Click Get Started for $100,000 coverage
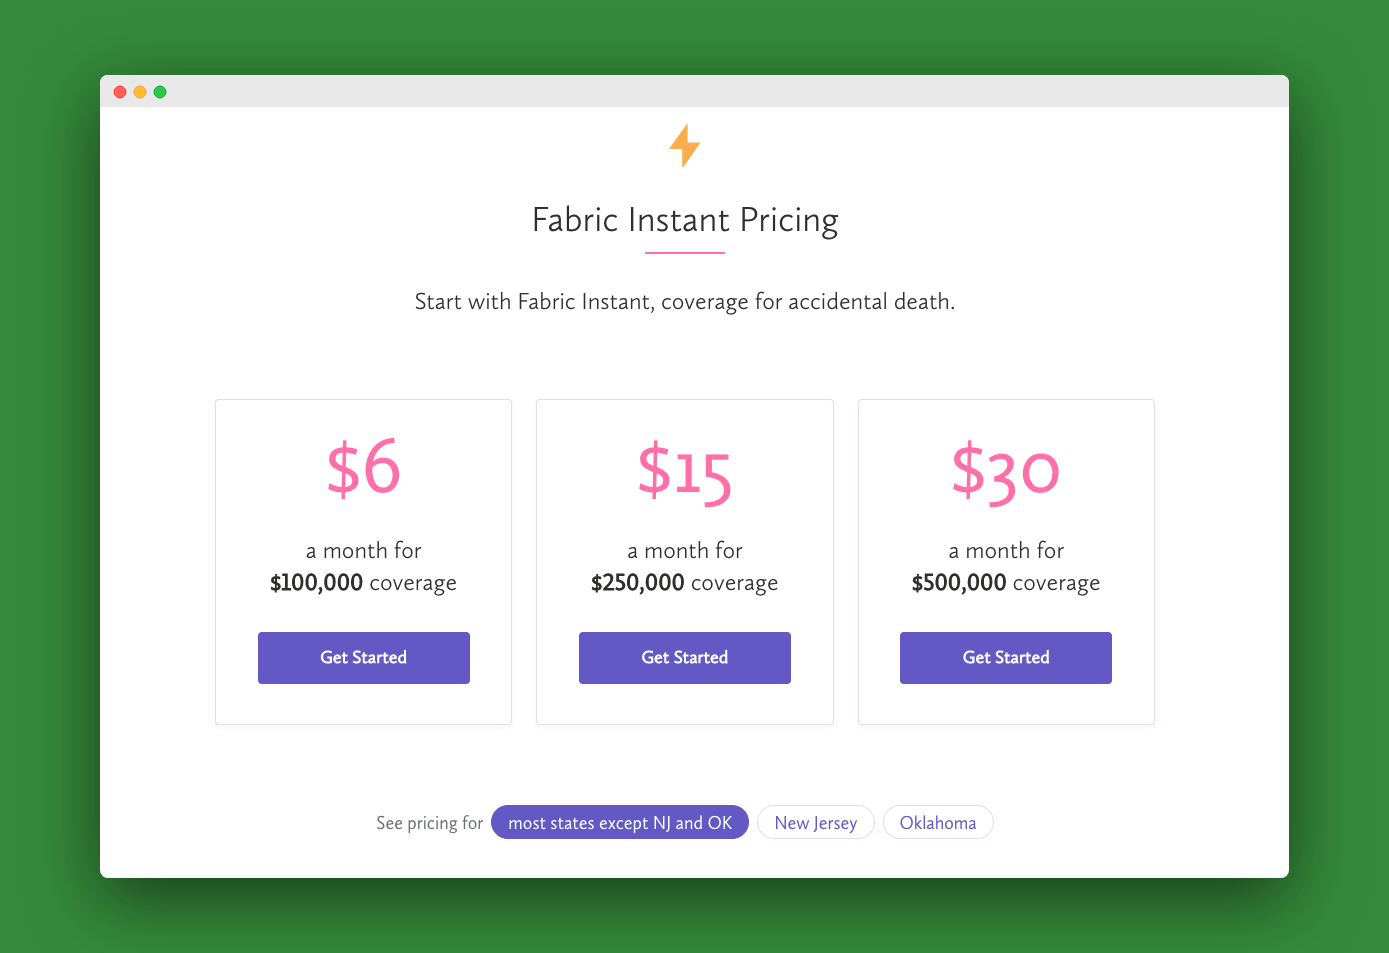The image size is (1389, 953). pos(363,657)
